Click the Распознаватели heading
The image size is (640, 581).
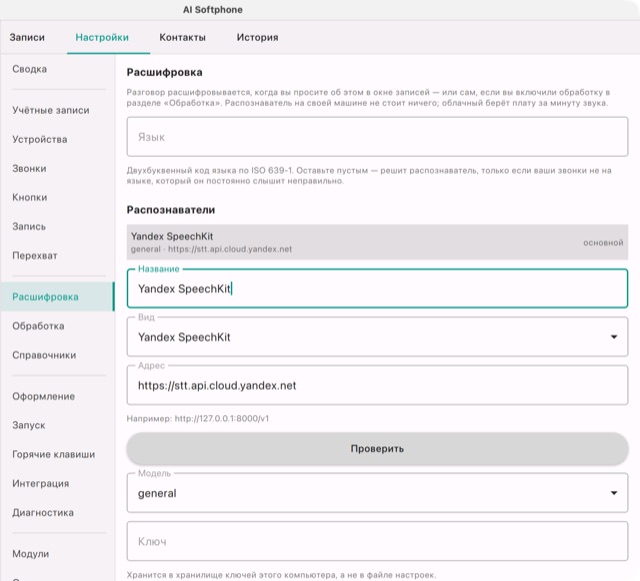(x=171, y=210)
